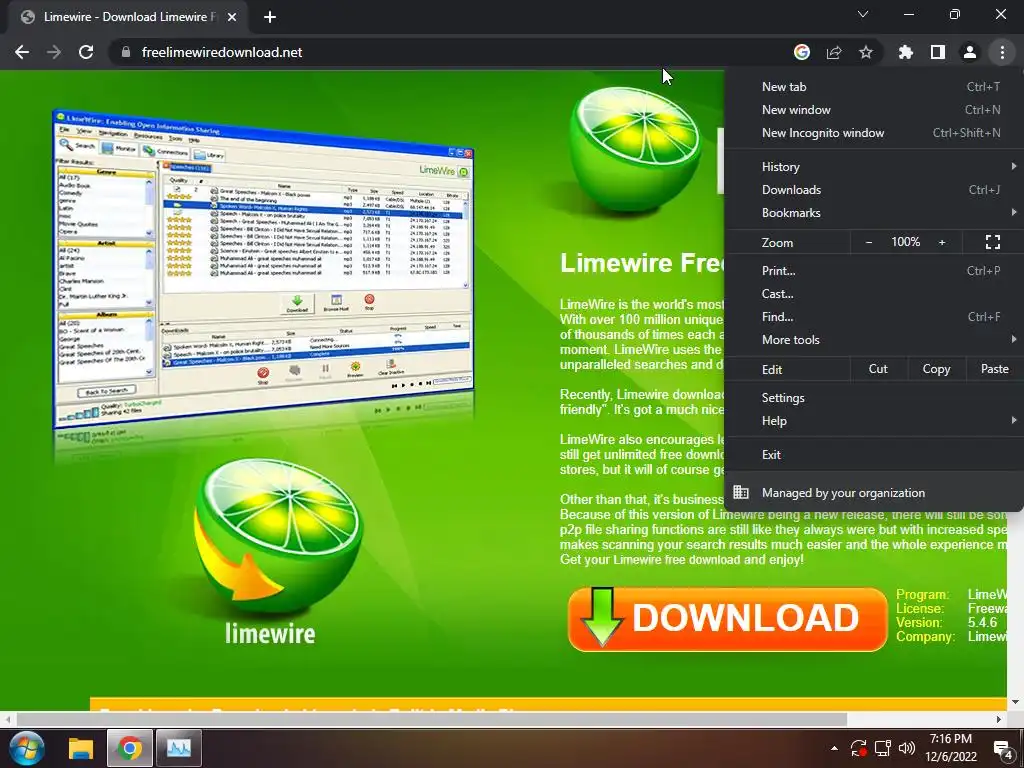Click the volume speaker icon

click(906, 748)
